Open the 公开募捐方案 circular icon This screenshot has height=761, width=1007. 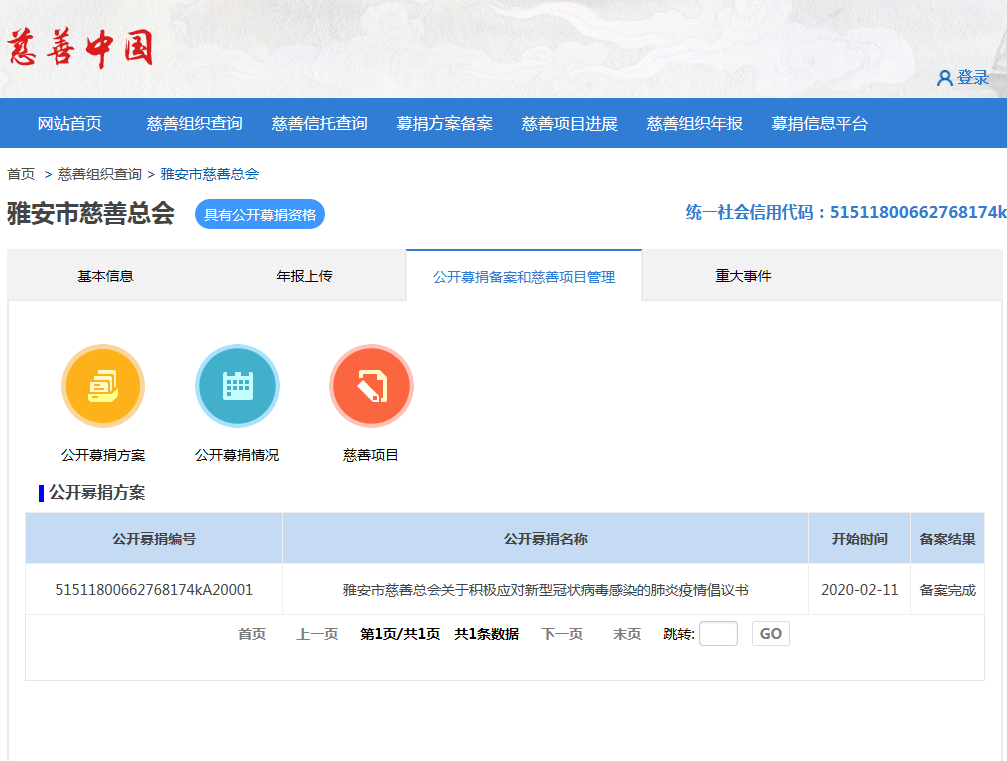(x=103, y=385)
